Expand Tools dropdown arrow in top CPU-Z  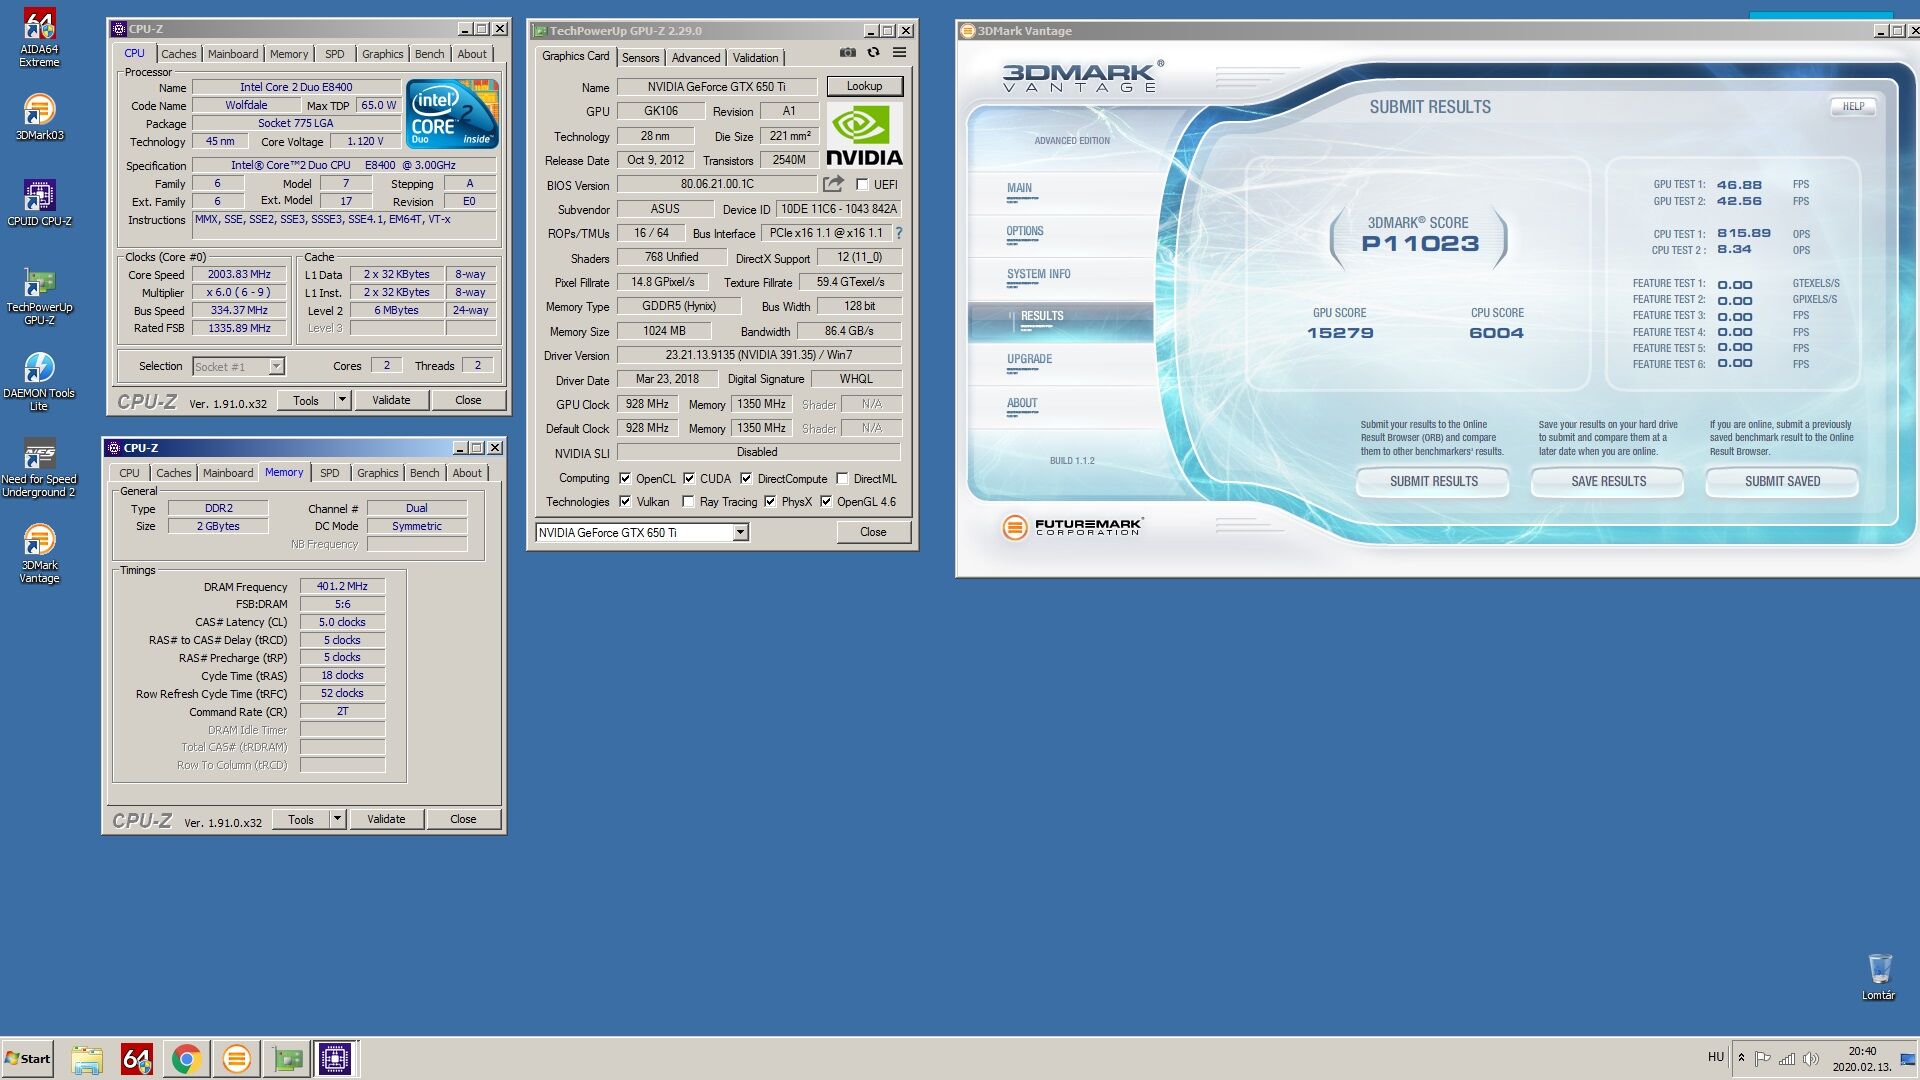click(x=341, y=400)
